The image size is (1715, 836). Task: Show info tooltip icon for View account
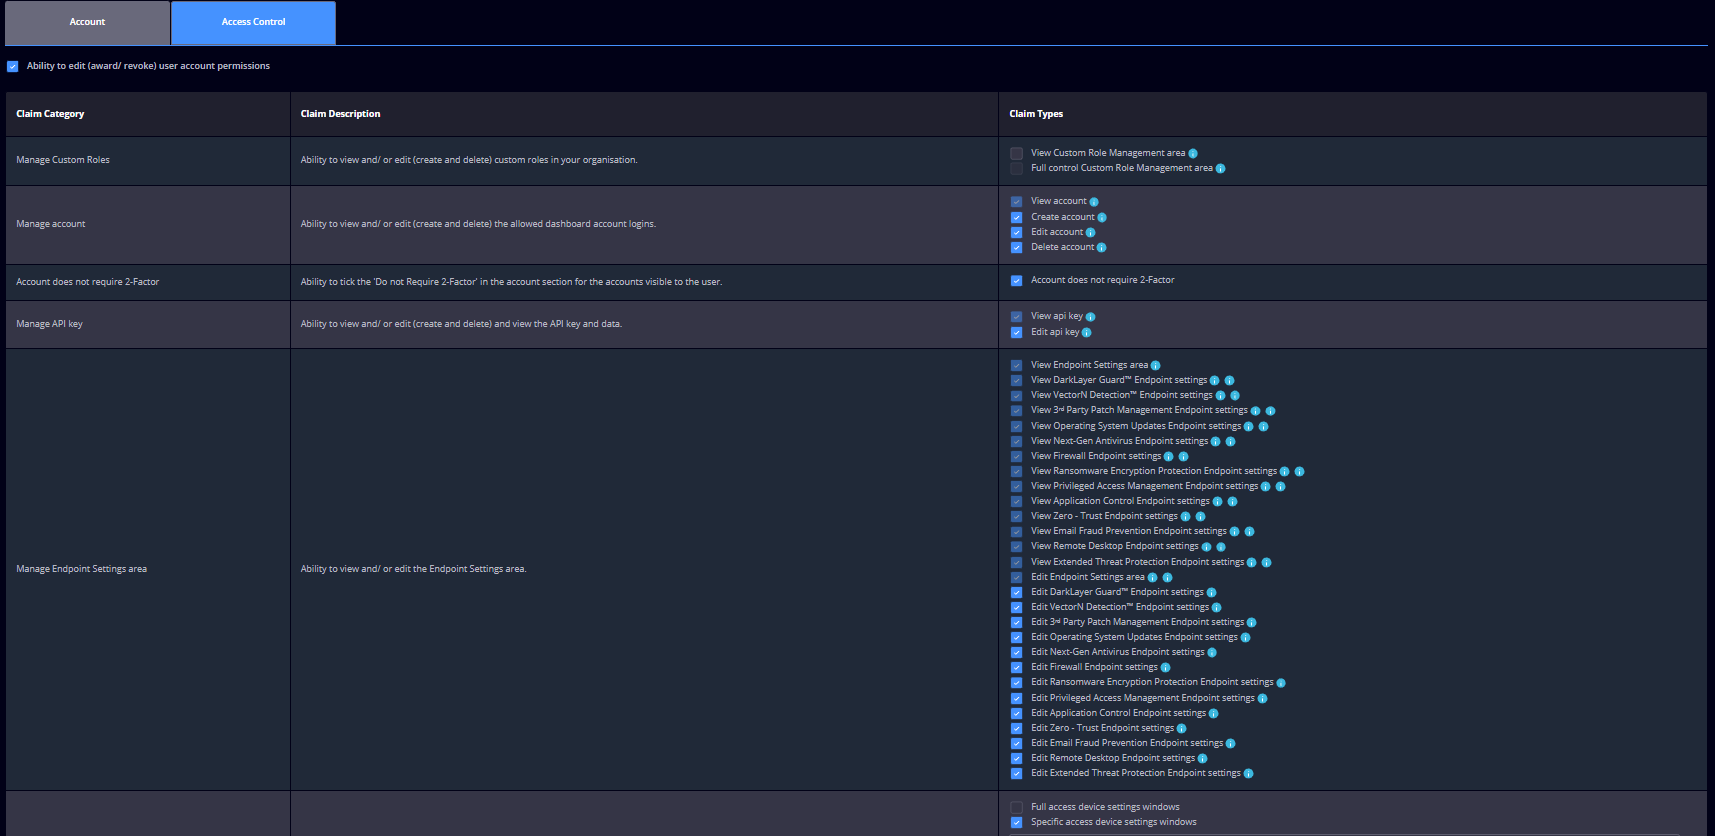1094,202
